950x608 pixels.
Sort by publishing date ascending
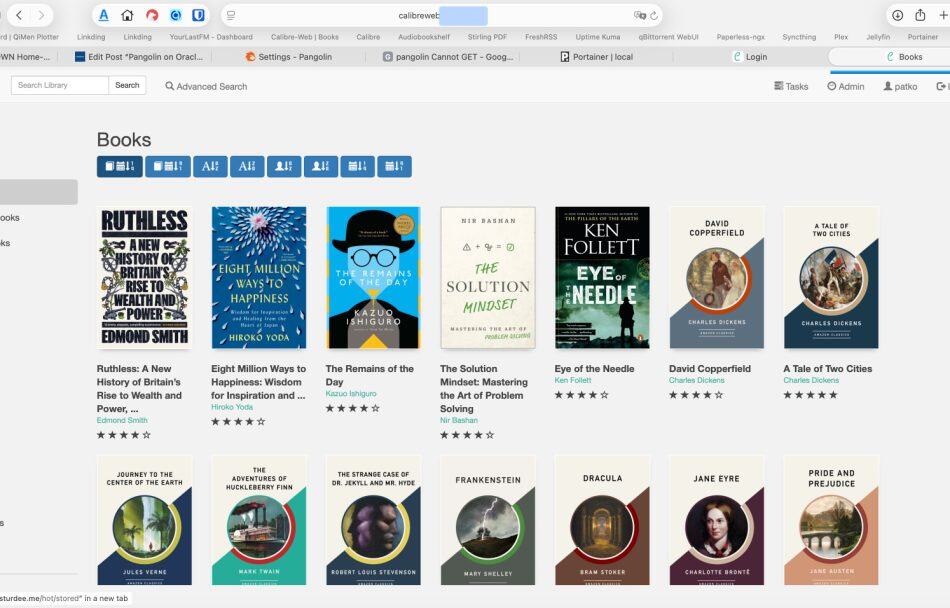pos(394,166)
